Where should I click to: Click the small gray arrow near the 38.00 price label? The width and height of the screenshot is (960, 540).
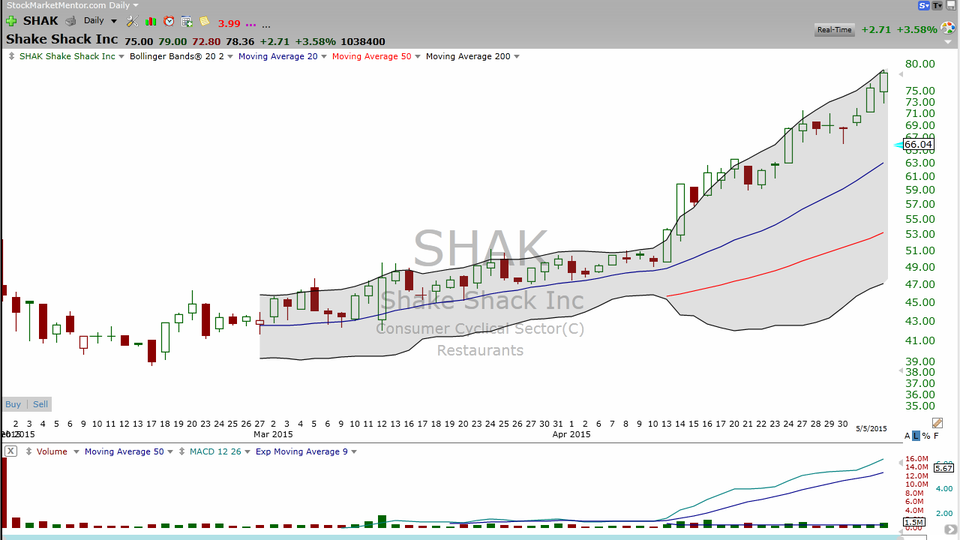tap(901, 371)
